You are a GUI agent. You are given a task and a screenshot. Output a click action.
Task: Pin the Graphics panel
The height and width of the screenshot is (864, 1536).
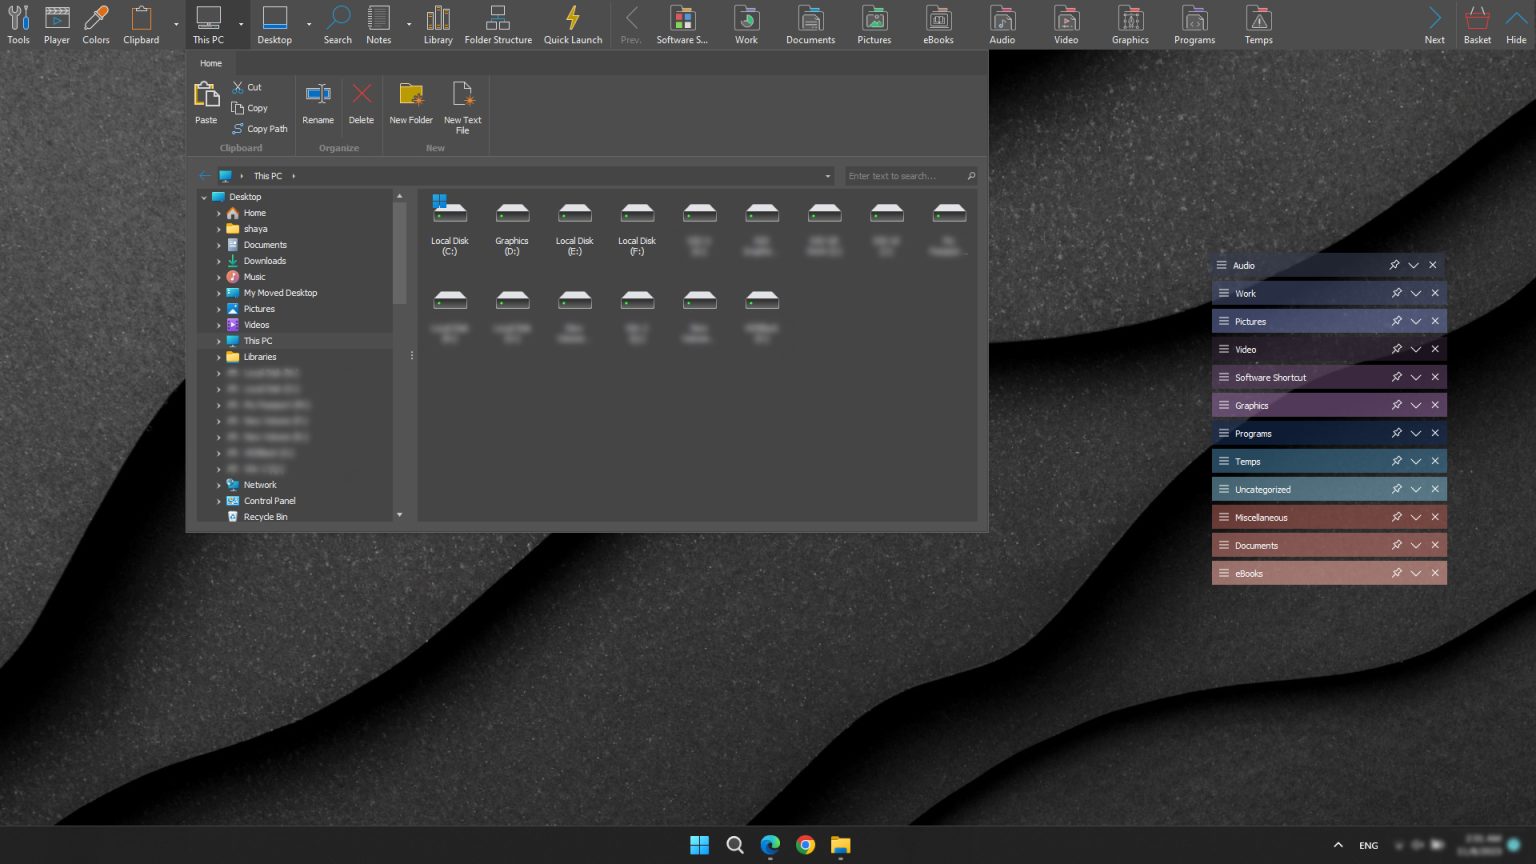pos(1395,405)
